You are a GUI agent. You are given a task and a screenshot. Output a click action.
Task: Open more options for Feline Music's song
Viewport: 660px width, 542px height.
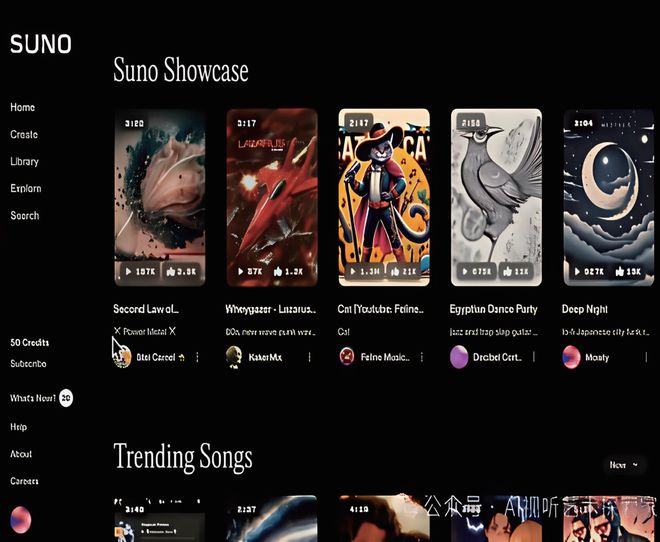click(422, 357)
